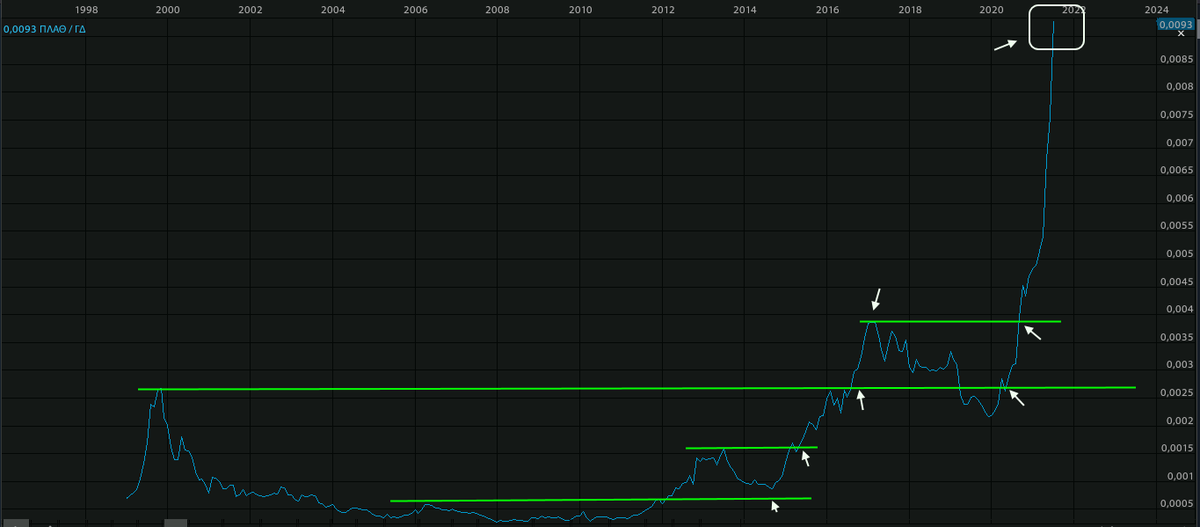Viewport: 1200px width, 527px height.
Task: Click the 0,0085 price axis label
Action: 1179,60
